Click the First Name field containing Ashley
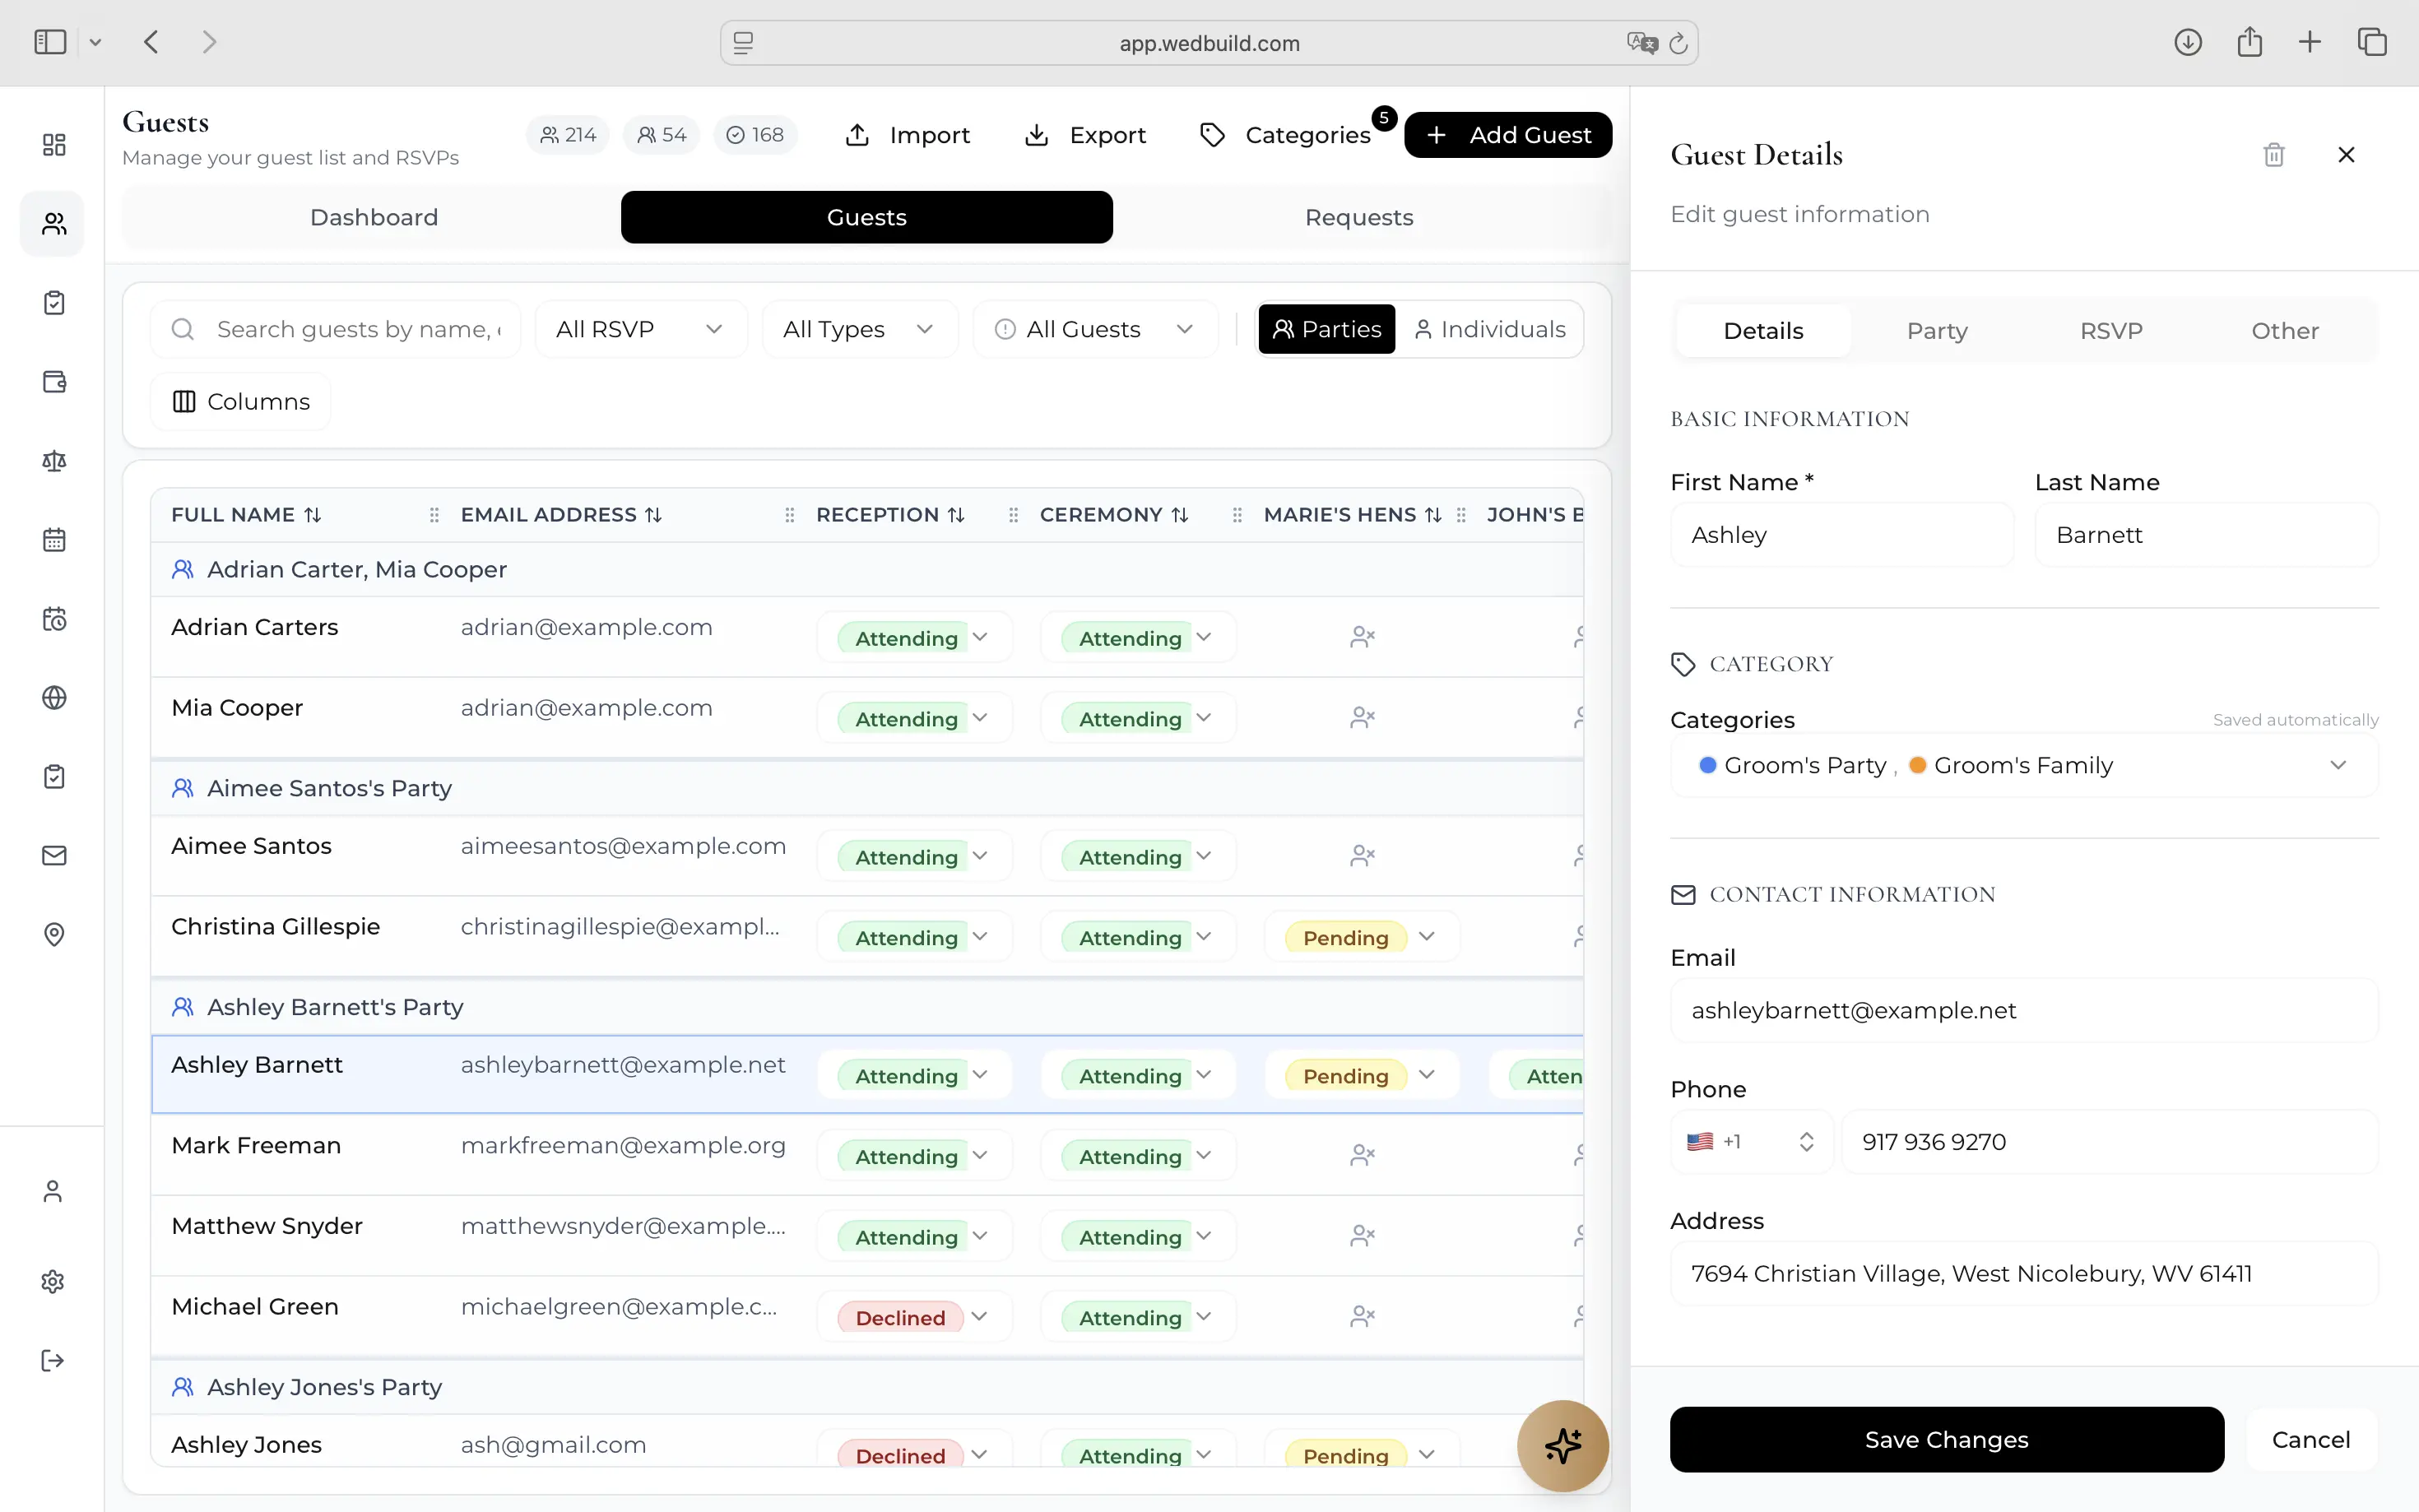Screen dimensions: 2419x1512 click(x=1842, y=535)
